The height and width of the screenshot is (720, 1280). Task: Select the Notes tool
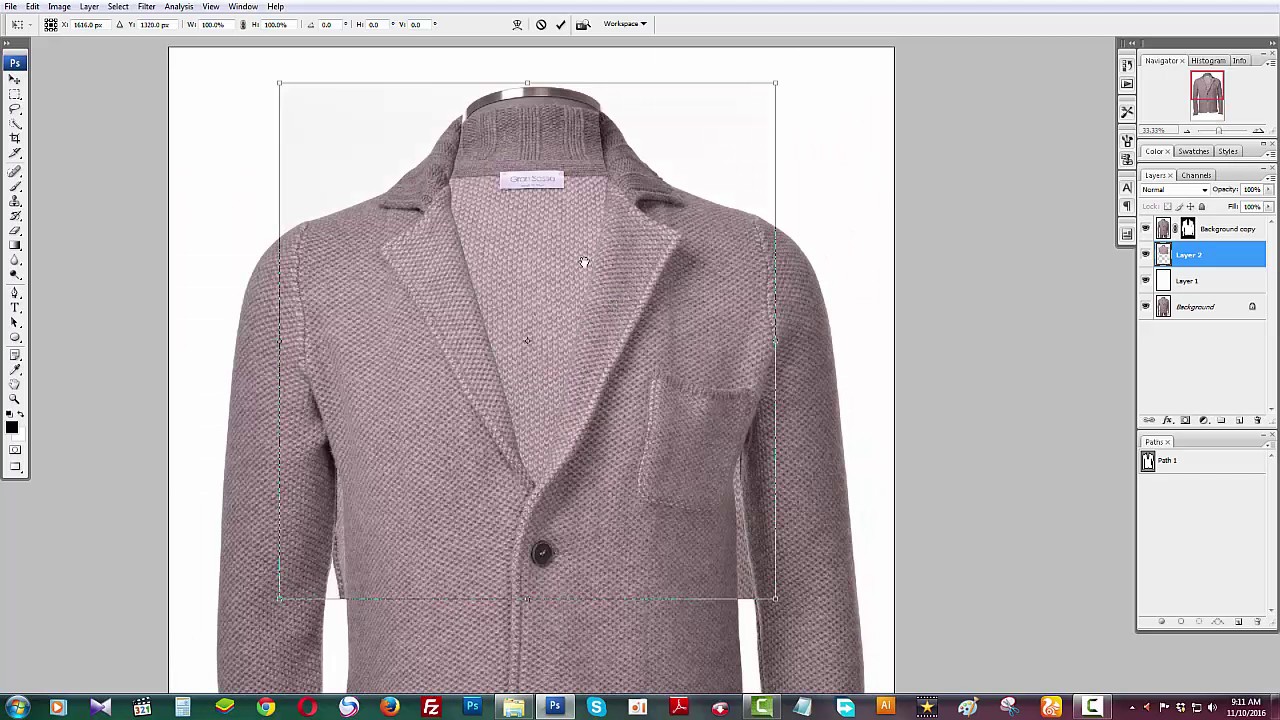tap(15, 355)
